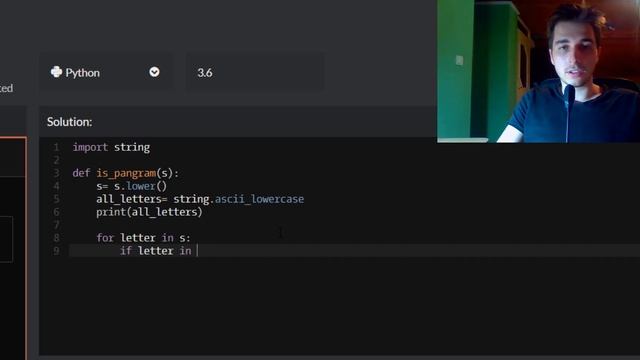This screenshot has width=640, height=360.
Task: Click line number 2 in gutter
Action: (x=56, y=160)
